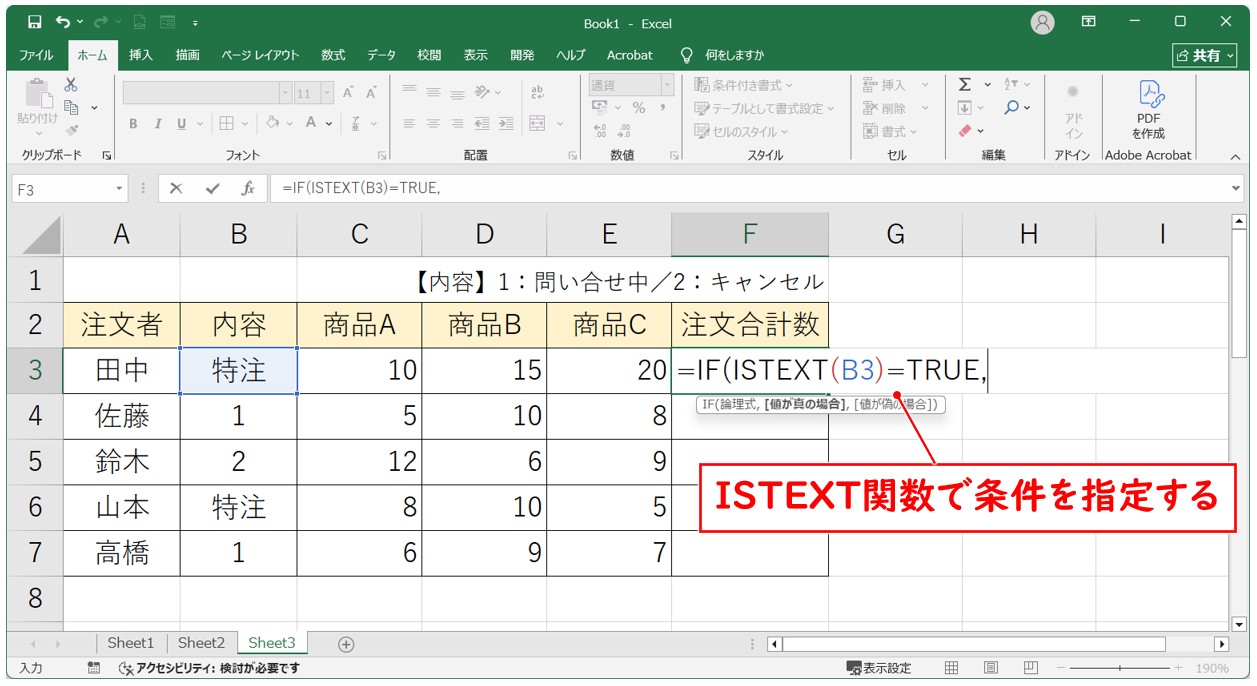The height and width of the screenshot is (686, 1257).
Task: Open the 挿入 ribbon tab
Action: pyautogui.click(x=141, y=55)
